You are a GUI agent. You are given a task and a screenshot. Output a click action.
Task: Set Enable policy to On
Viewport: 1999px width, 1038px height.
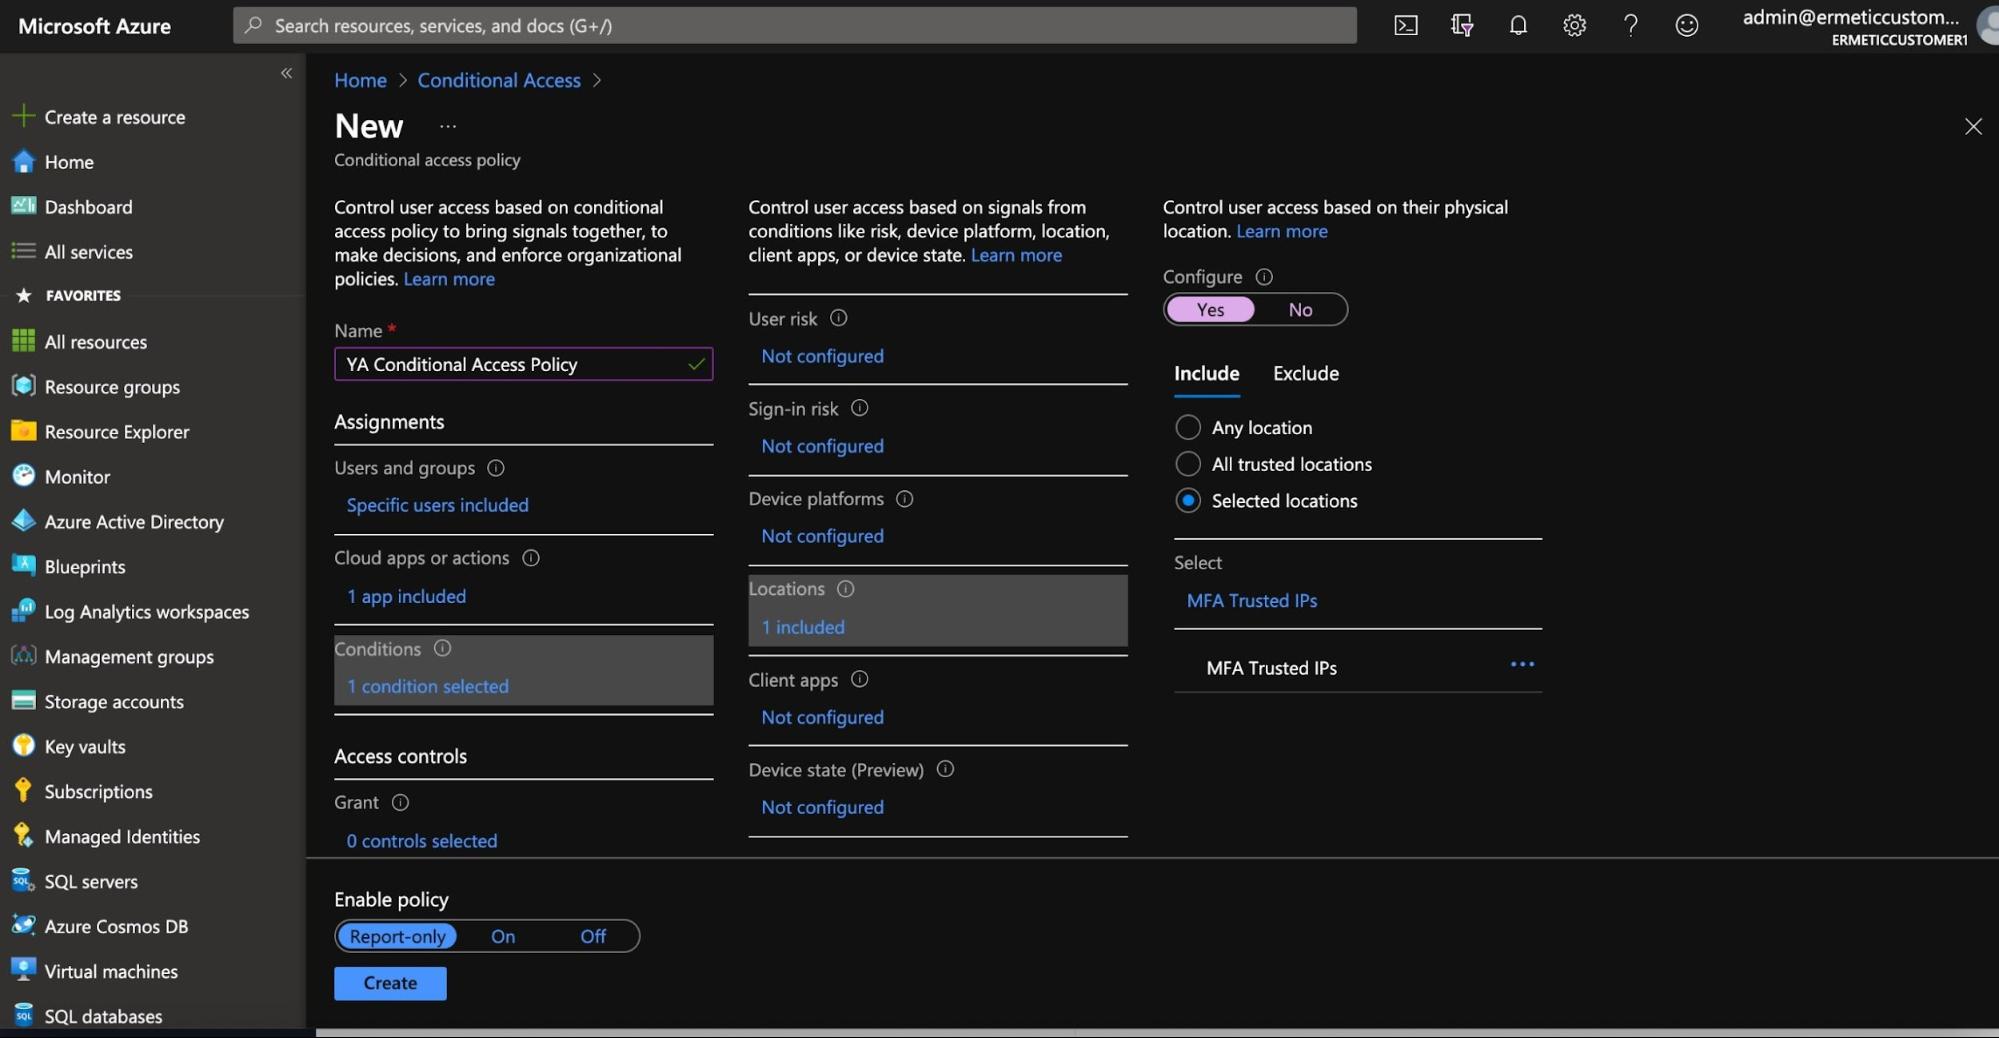[x=503, y=936]
